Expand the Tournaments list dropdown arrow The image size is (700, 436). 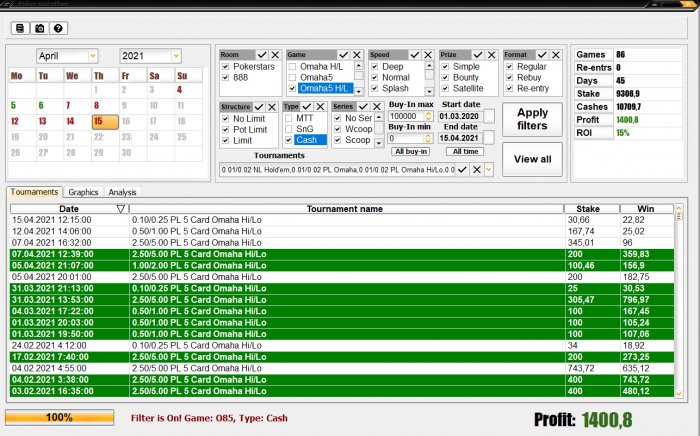tap(489, 170)
